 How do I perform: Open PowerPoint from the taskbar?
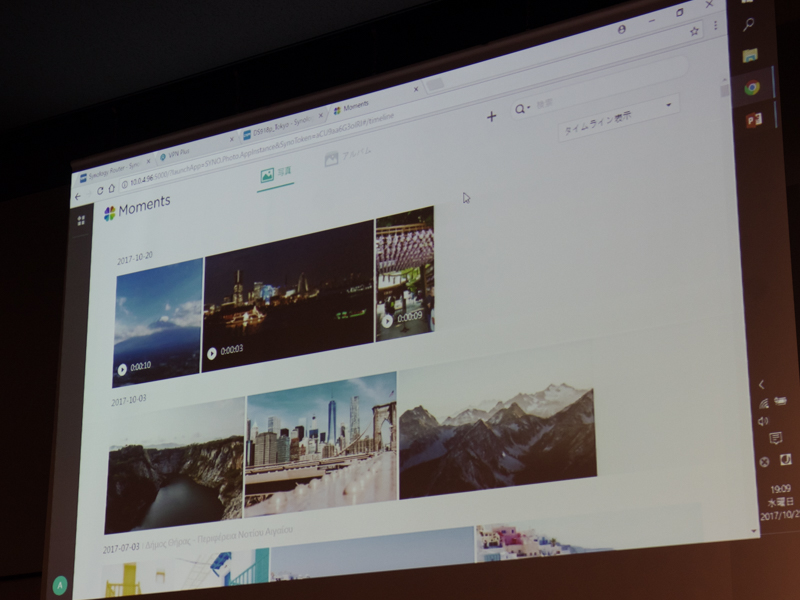(754, 120)
